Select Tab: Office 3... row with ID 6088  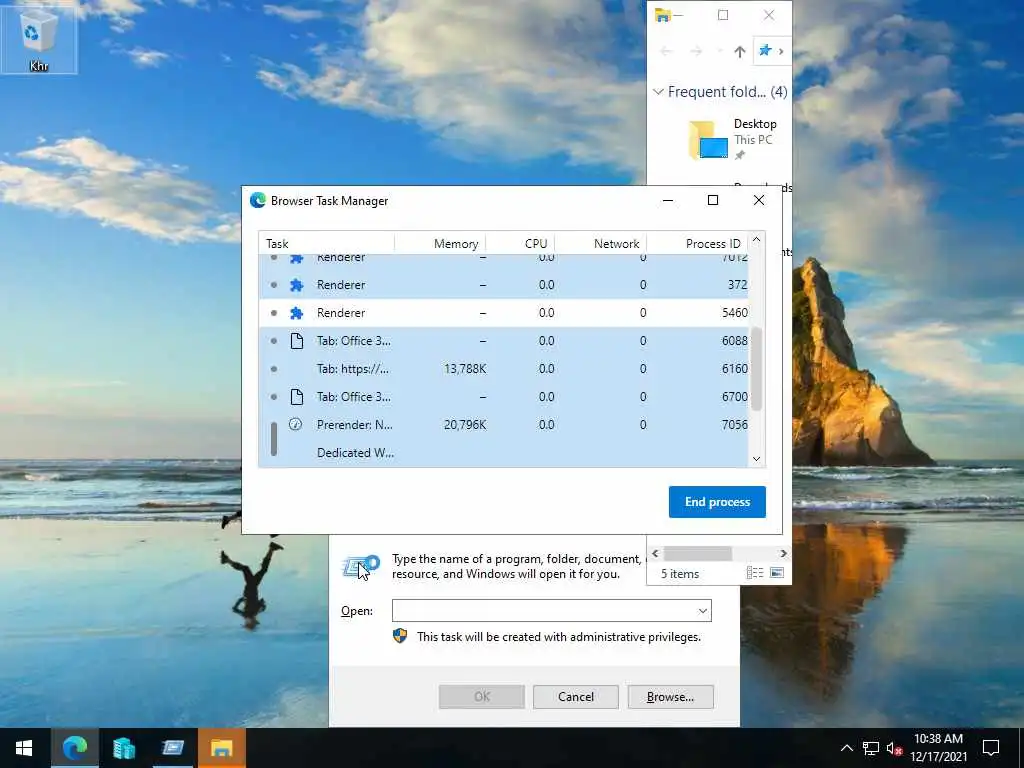pyautogui.click(x=504, y=341)
